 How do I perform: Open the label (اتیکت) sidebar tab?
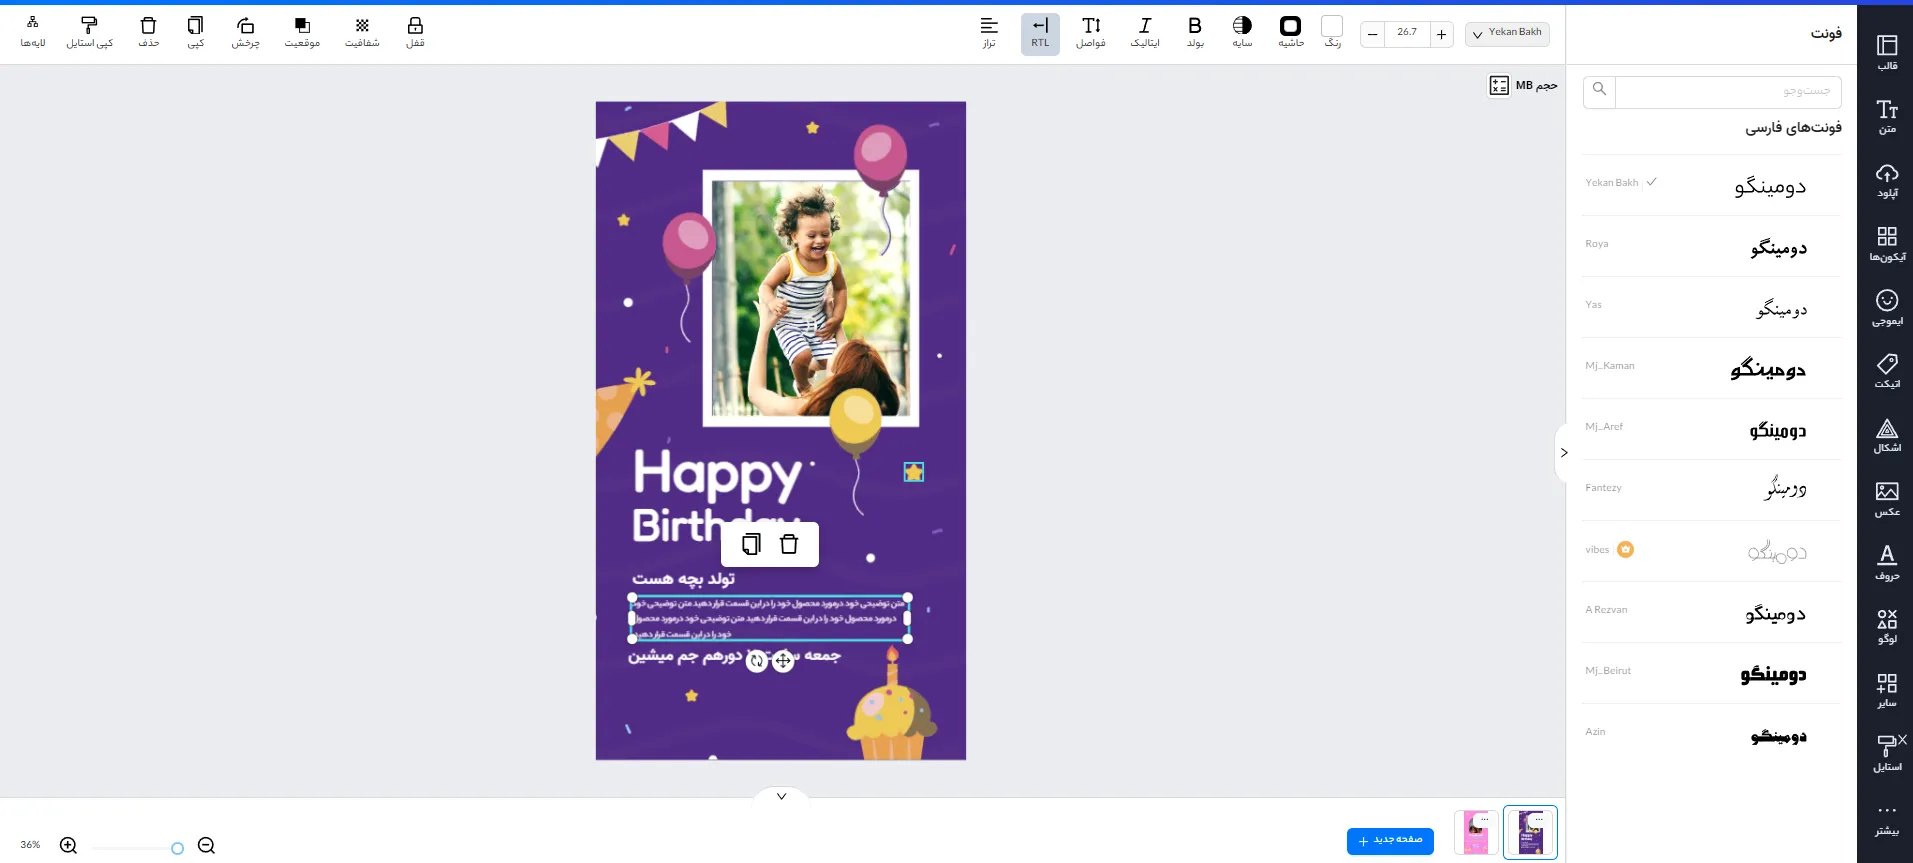click(1887, 371)
